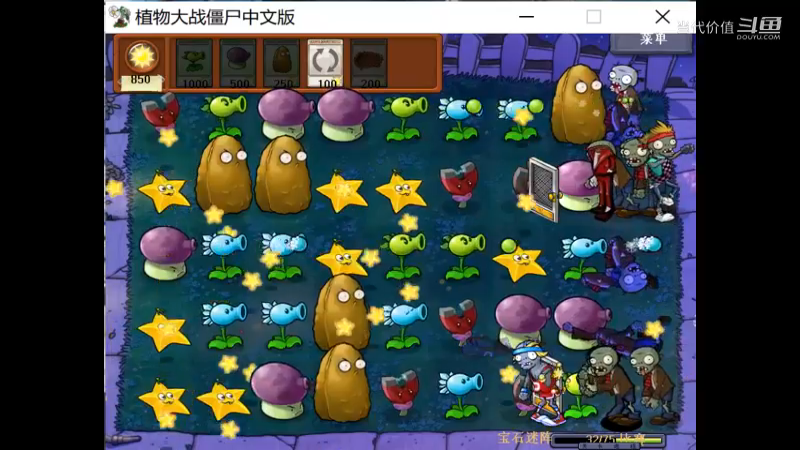Image resolution: width=800 pixels, height=450 pixels.
Task: Close the 植物大战僵尸中文版 window
Action: point(662,17)
